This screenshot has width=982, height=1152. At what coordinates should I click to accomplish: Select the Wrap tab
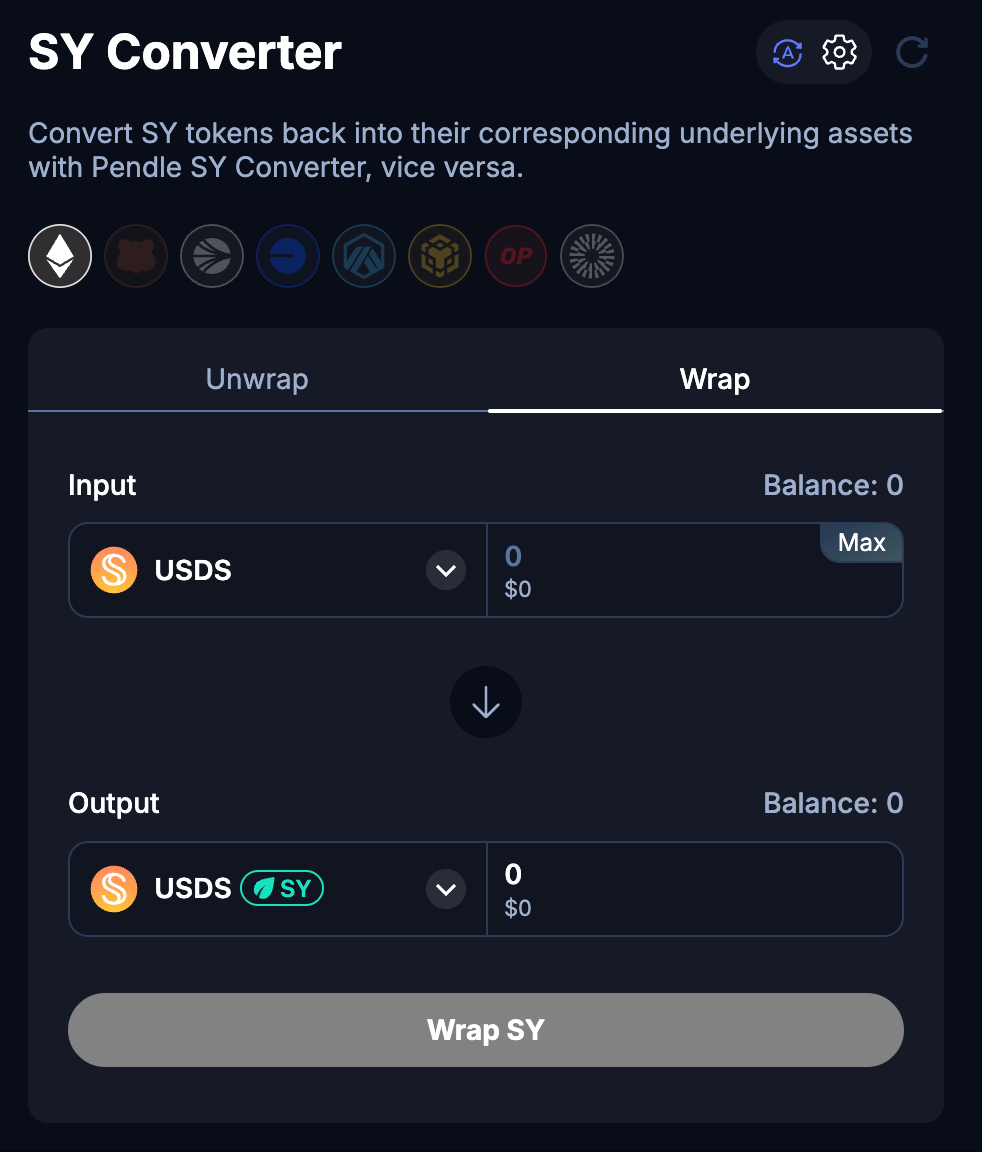[x=715, y=379]
